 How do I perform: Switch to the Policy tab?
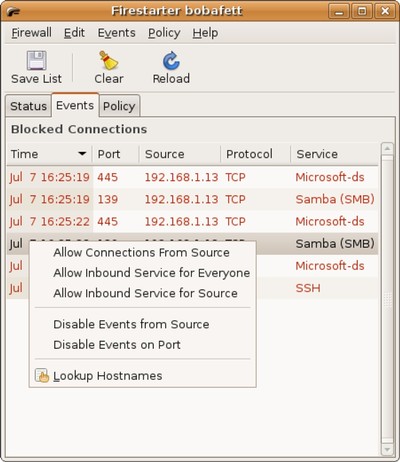tap(119, 106)
